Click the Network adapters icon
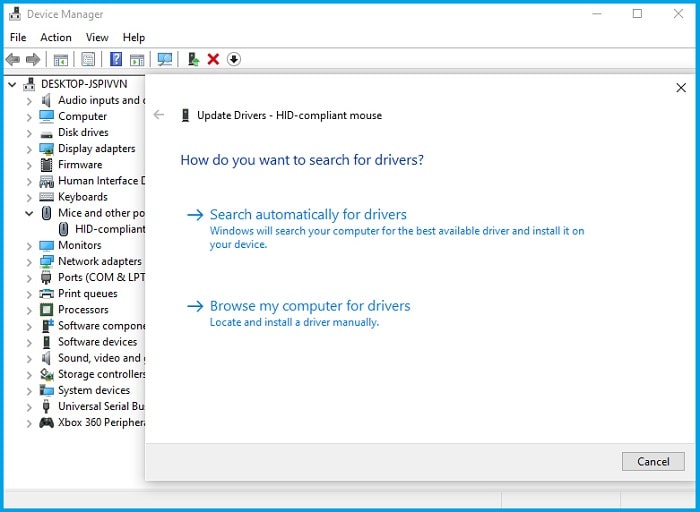This screenshot has width=700, height=512. [x=46, y=261]
